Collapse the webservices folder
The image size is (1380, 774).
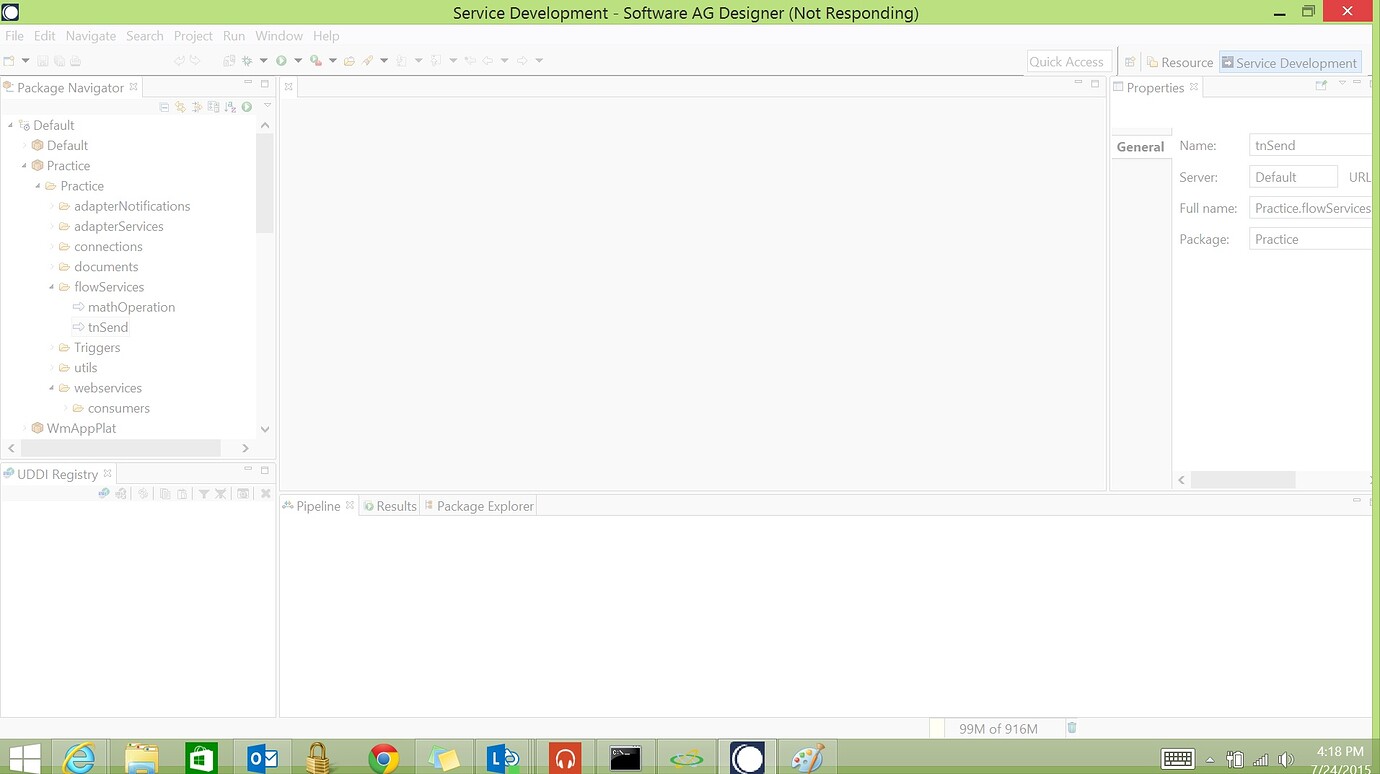[x=52, y=388]
